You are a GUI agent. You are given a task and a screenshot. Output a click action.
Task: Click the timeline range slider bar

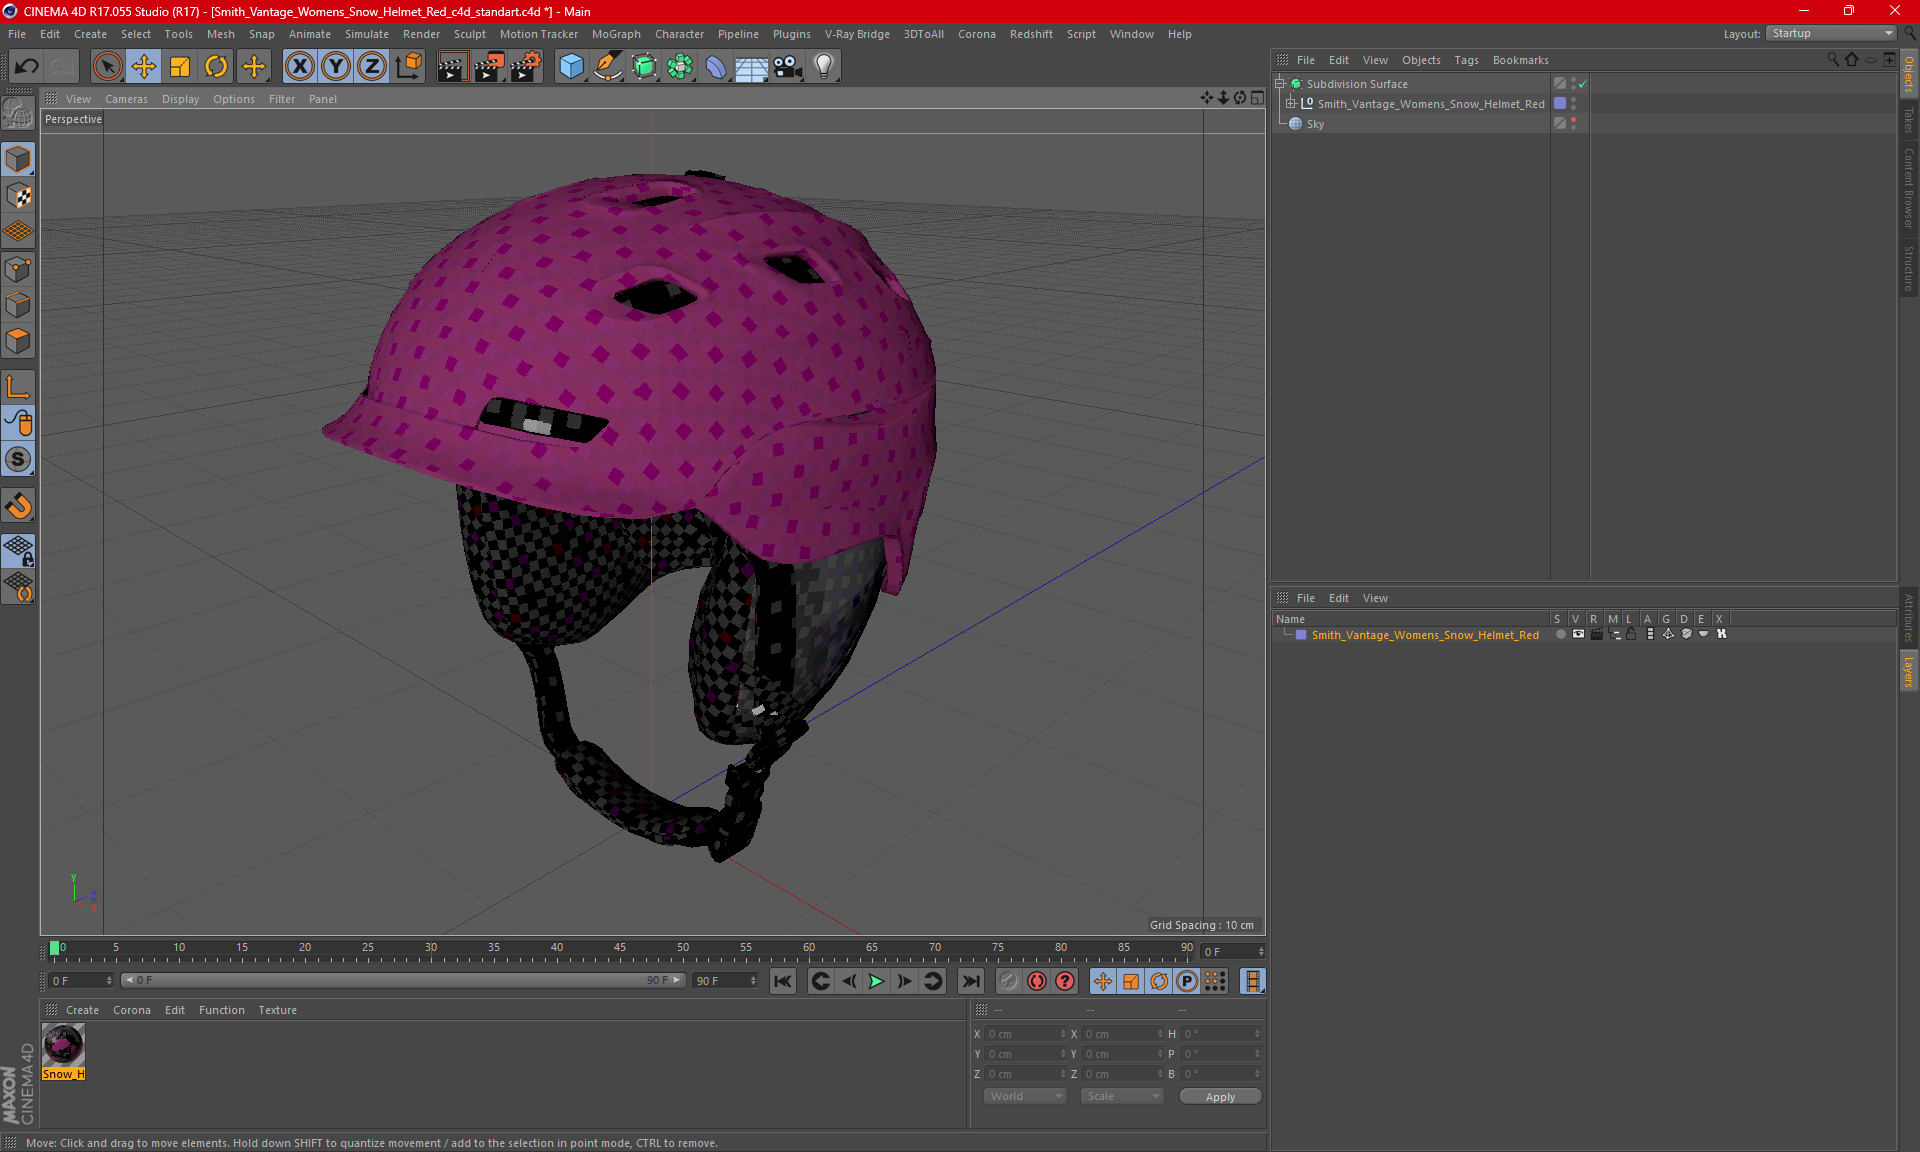[403, 980]
